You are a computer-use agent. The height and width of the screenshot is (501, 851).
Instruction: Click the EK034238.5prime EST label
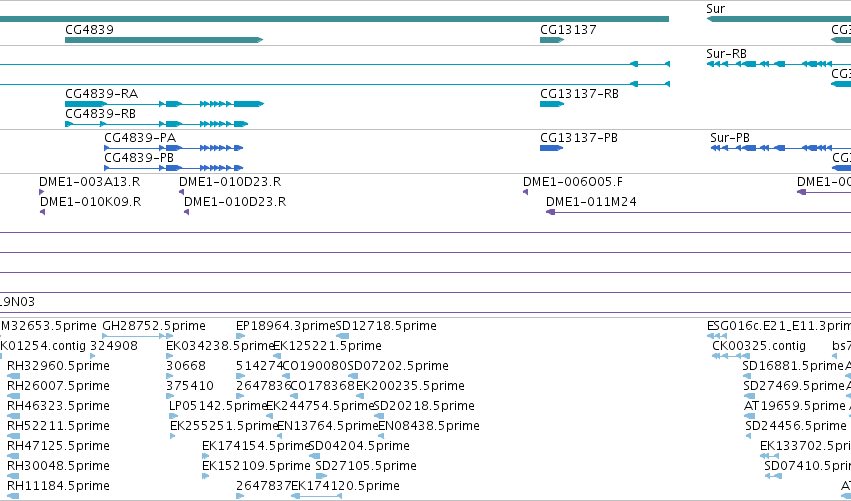coord(220,346)
